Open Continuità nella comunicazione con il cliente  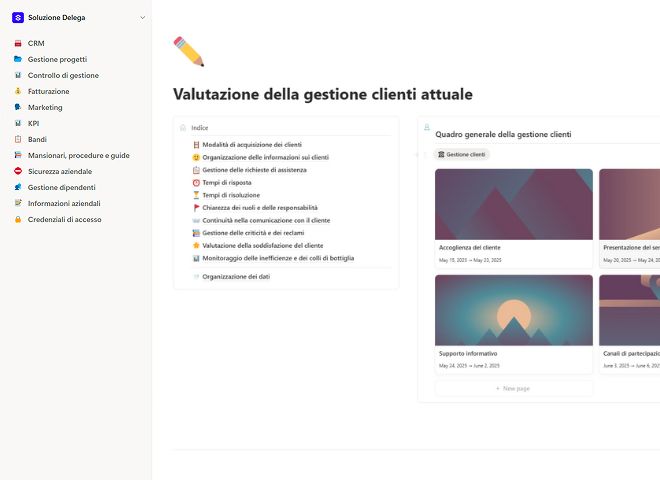click(x=266, y=220)
